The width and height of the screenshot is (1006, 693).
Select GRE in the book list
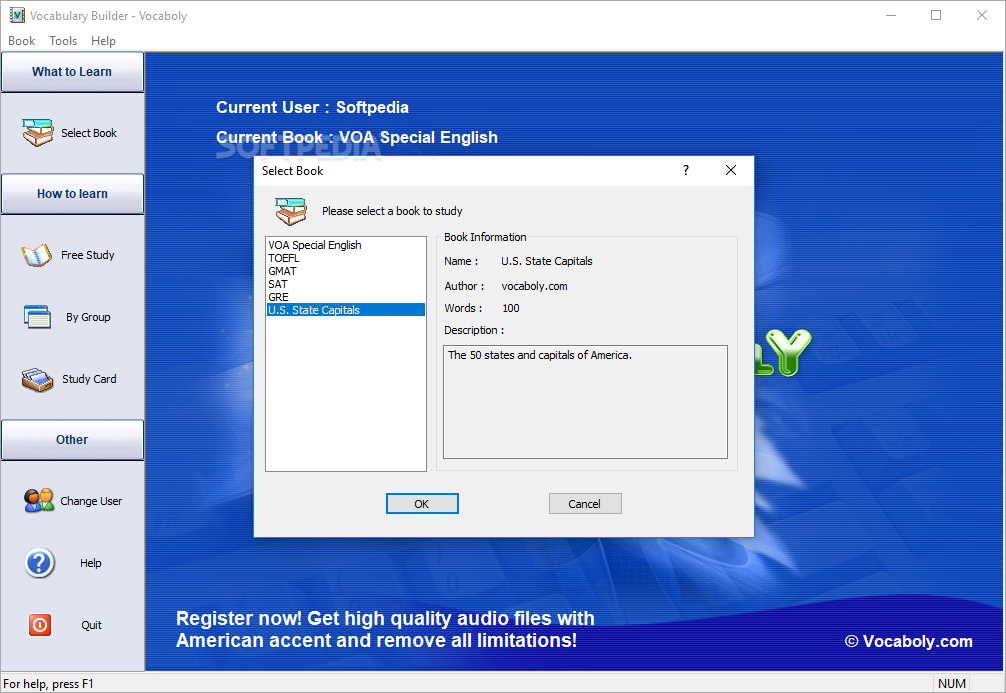[346, 297]
